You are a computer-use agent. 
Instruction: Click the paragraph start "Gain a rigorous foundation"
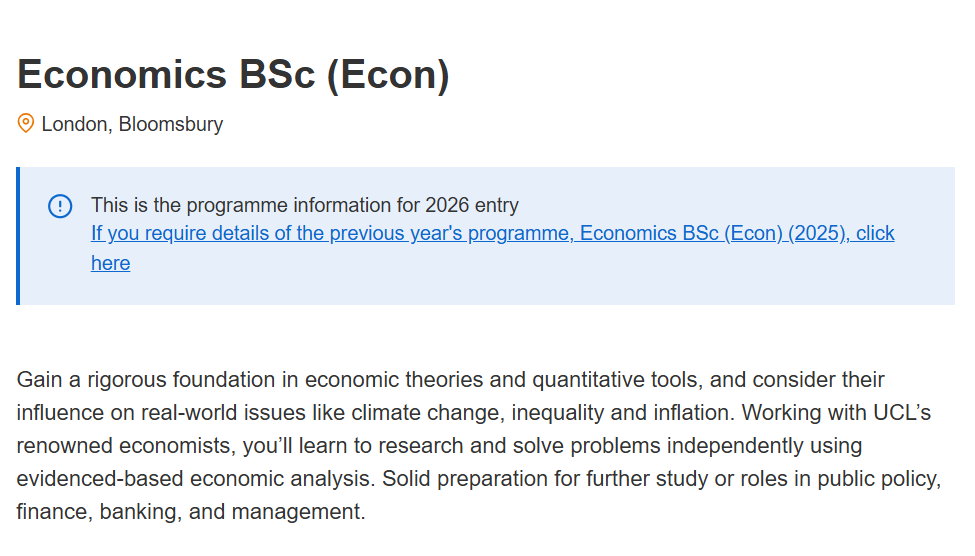coord(130,380)
